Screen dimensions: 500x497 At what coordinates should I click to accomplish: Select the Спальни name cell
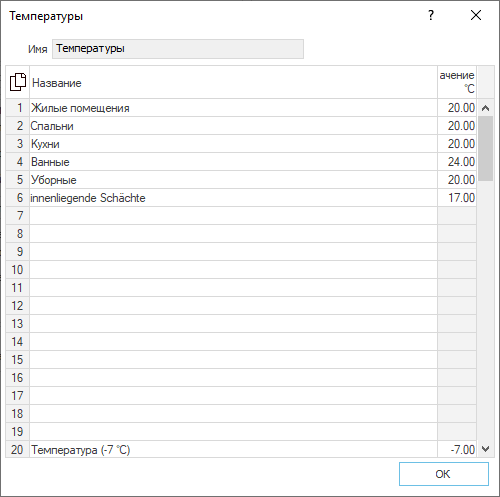pos(233,126)
